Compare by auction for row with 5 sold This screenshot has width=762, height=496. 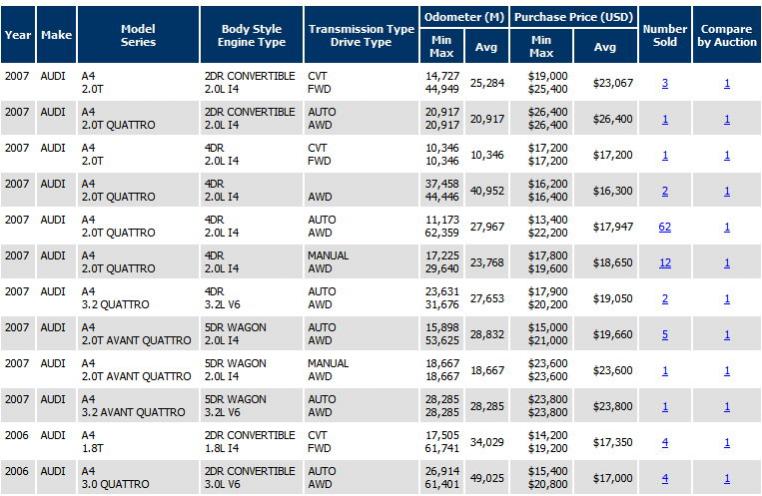727,335
